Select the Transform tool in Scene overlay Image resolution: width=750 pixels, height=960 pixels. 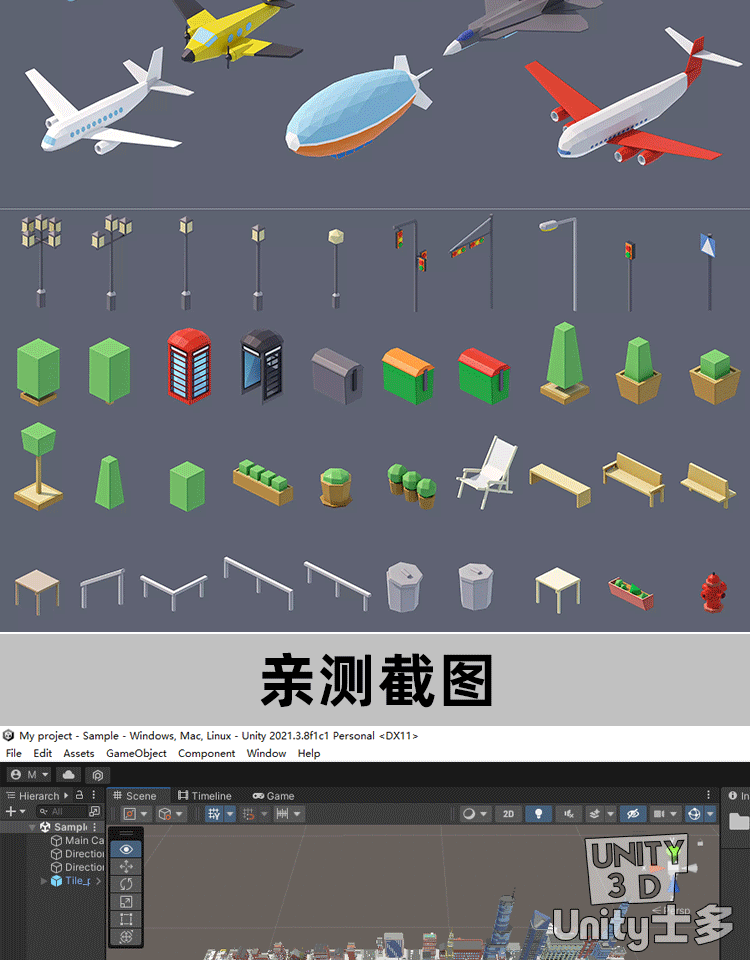pos(126,937)
